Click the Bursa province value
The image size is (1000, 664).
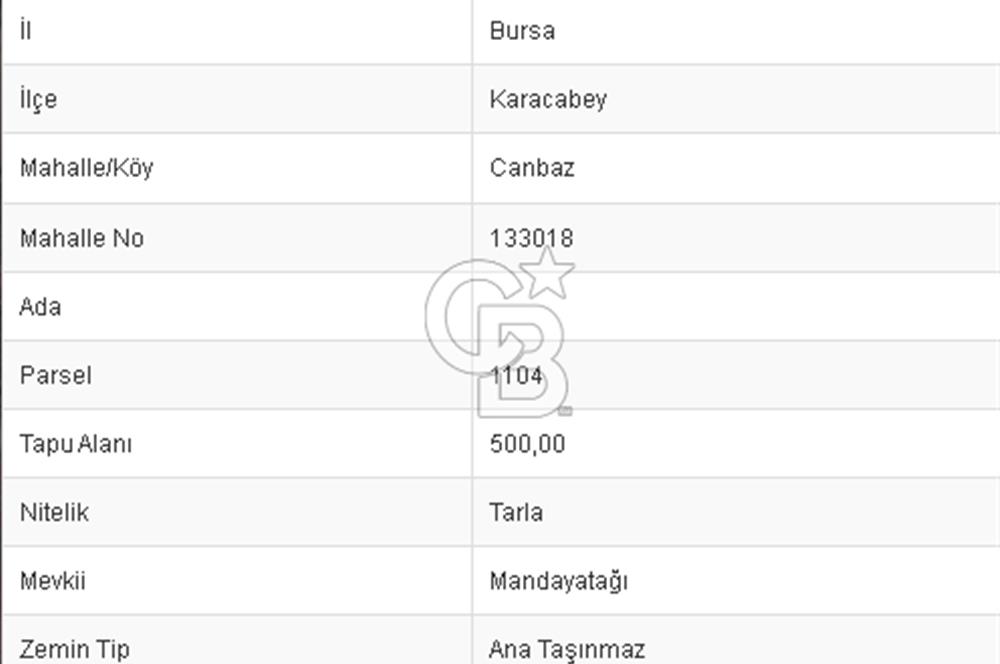pos(522,31)
